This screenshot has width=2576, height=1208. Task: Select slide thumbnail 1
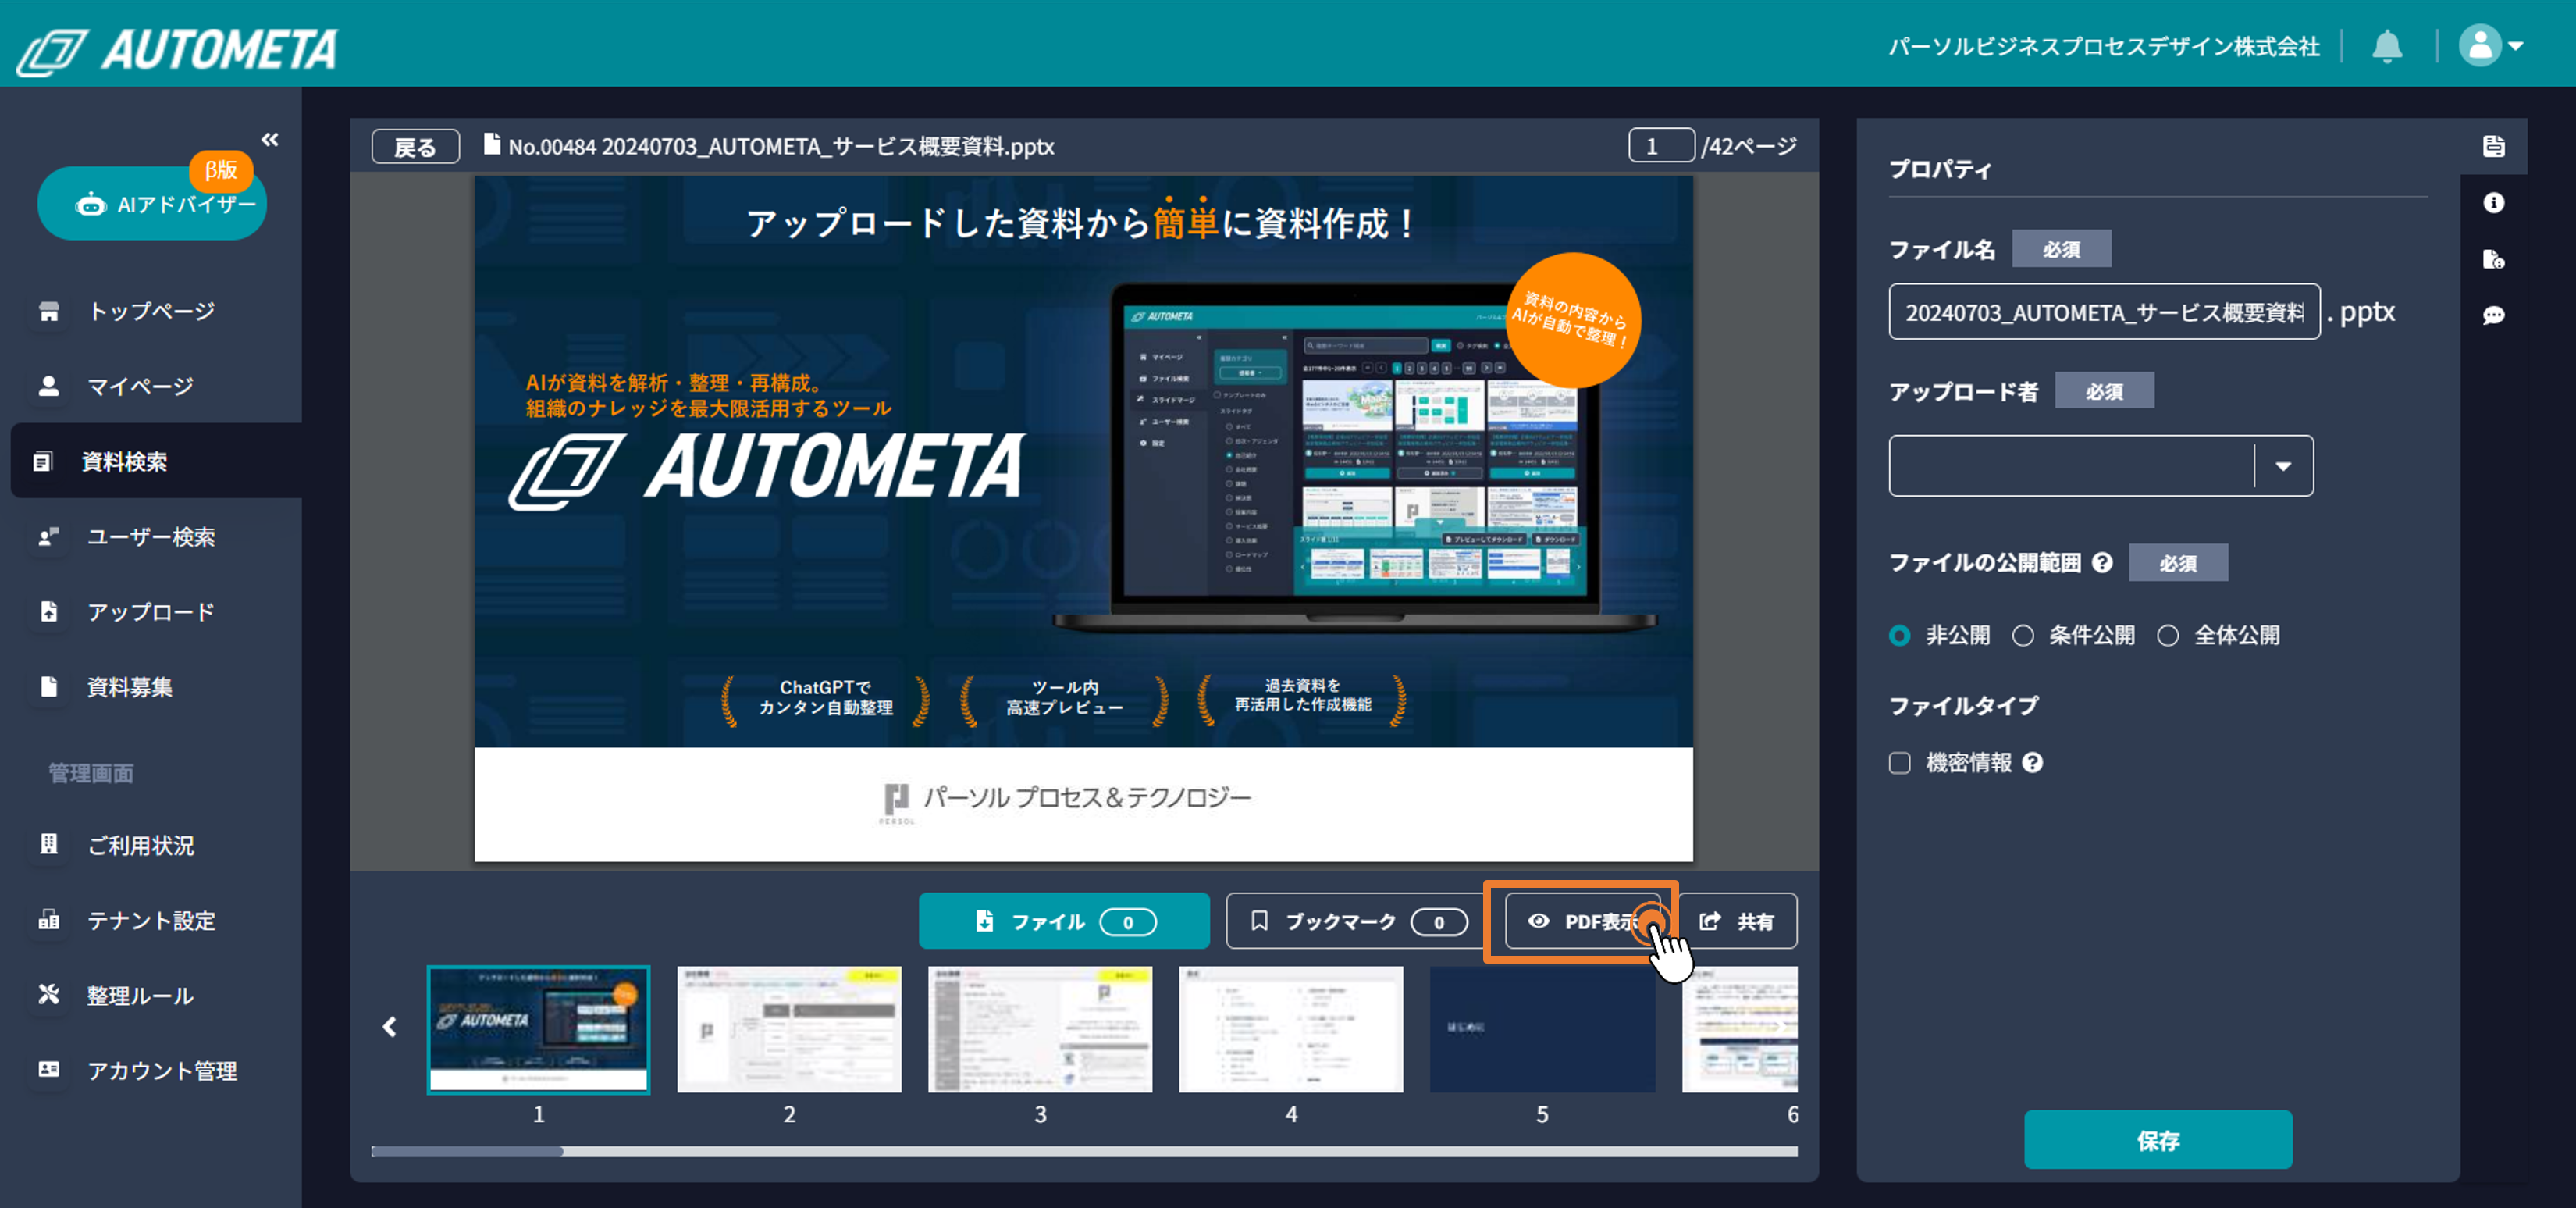point(539,1029)
